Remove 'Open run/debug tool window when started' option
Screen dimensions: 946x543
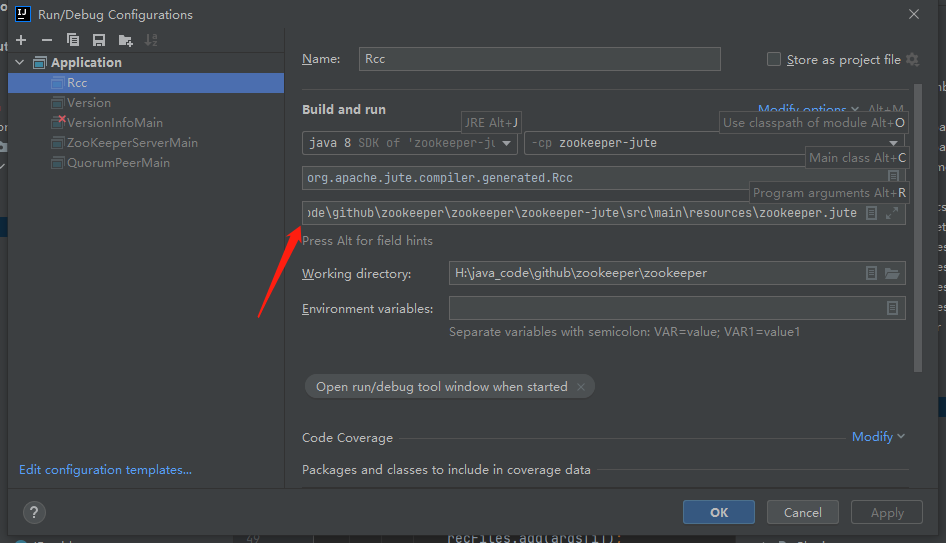tap(581, 387)
